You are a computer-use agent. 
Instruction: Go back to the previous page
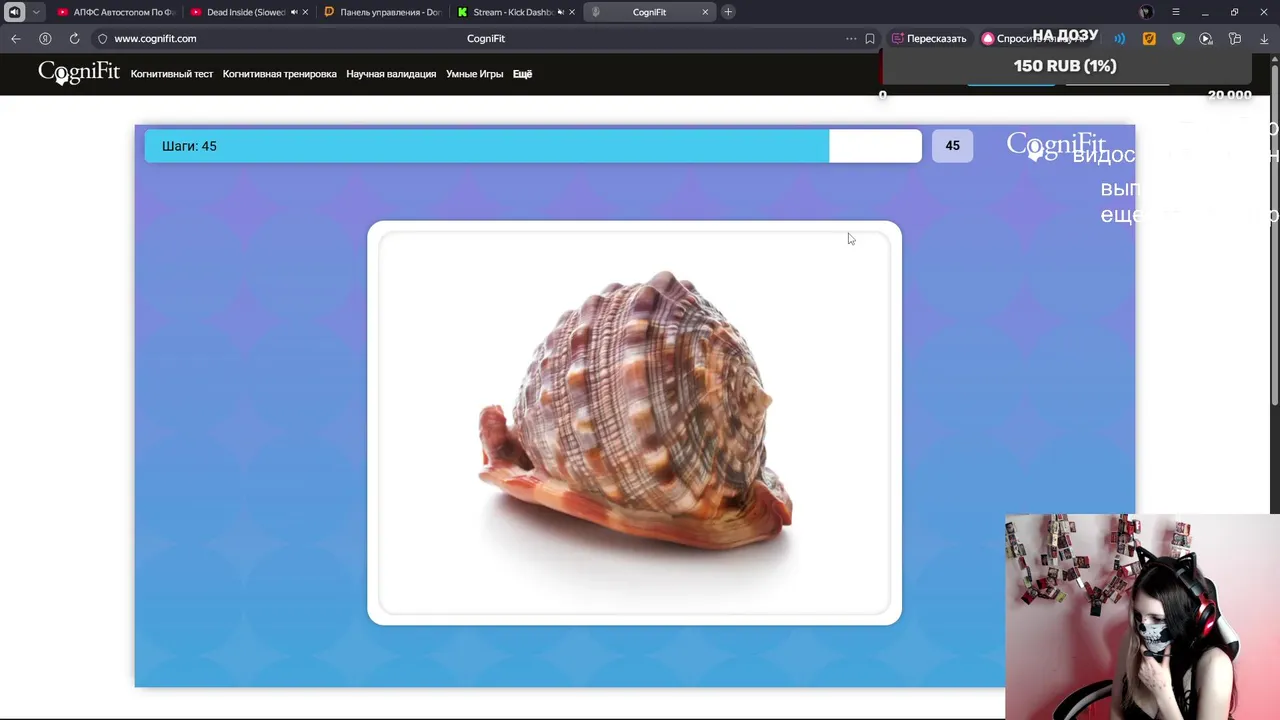[15, 38]
